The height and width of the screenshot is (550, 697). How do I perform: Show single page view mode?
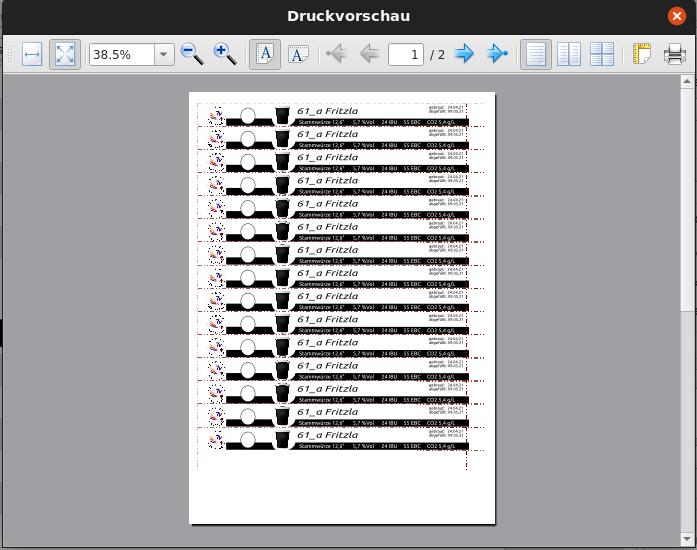coord(536,54)
